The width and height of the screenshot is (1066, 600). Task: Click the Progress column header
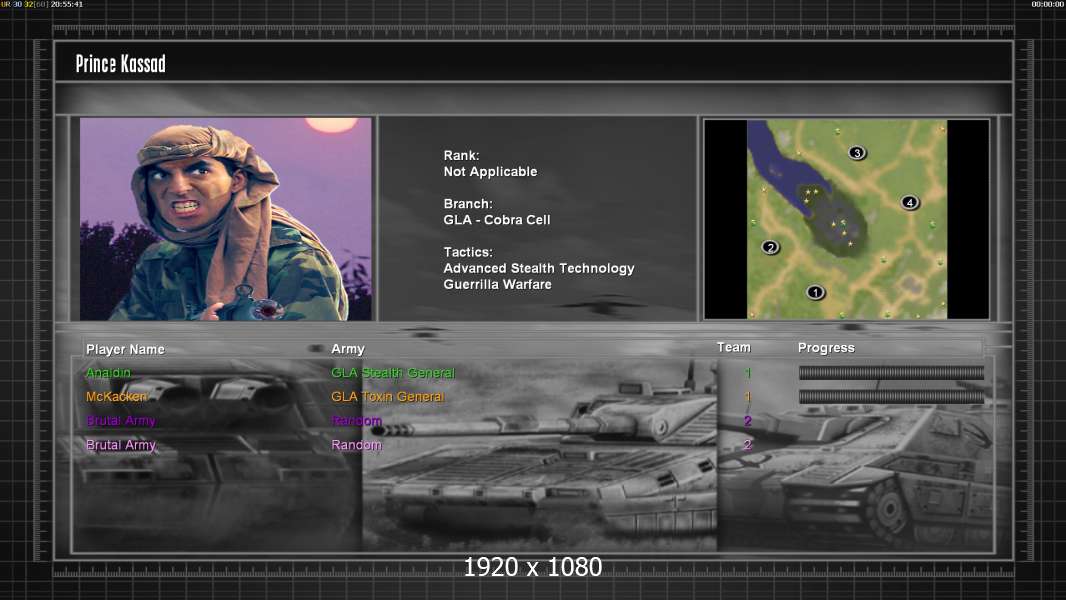826,348
